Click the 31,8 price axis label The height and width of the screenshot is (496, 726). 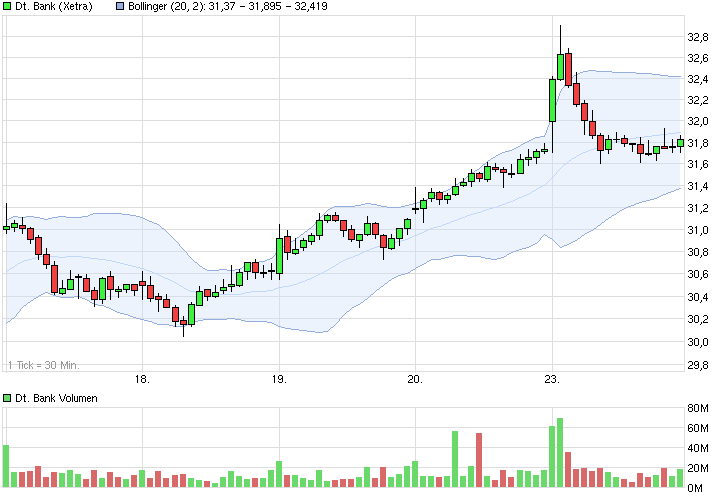(698, 143)
